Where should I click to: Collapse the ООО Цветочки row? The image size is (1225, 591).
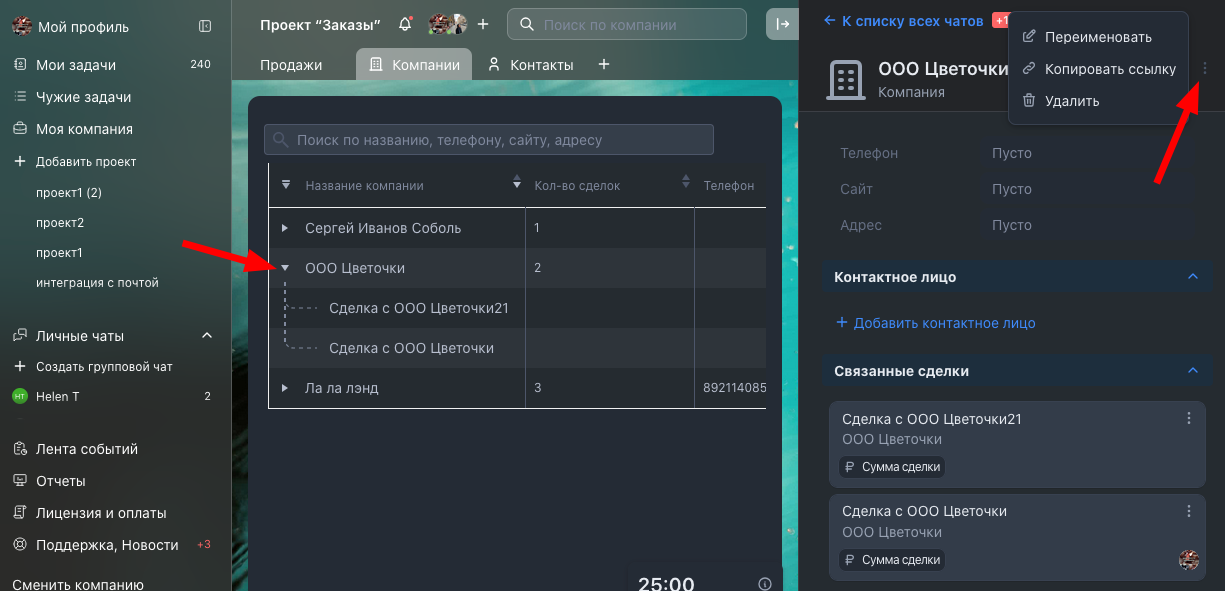click(285, 268)
